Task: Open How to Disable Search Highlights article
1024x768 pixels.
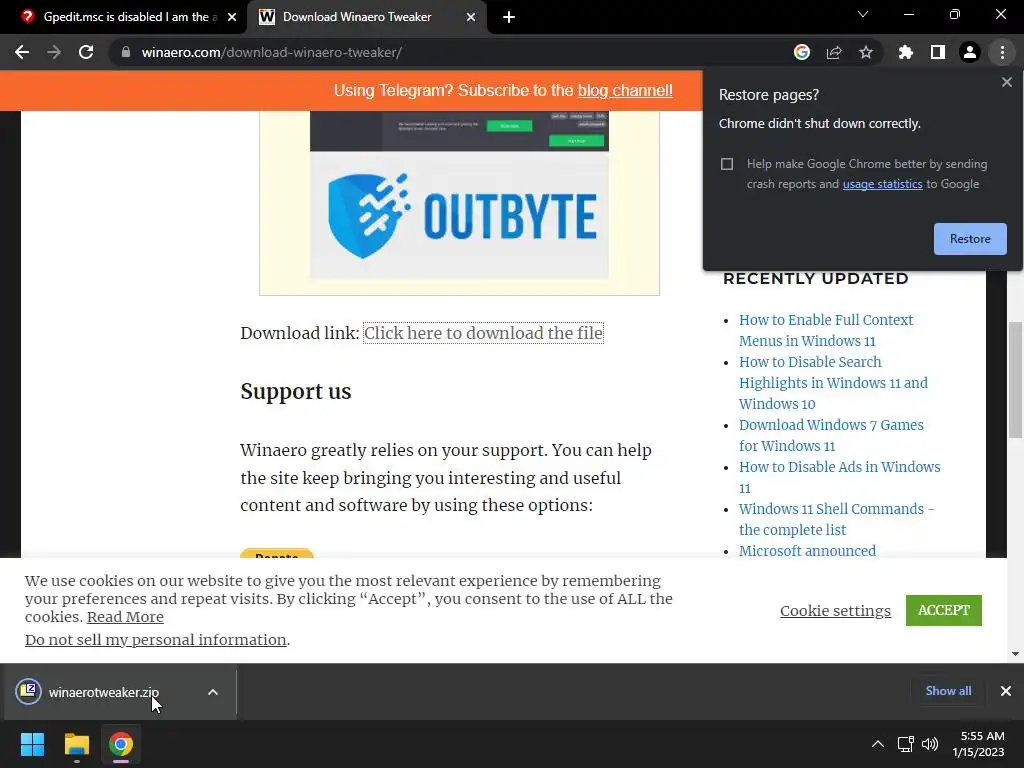Action: 833,383
